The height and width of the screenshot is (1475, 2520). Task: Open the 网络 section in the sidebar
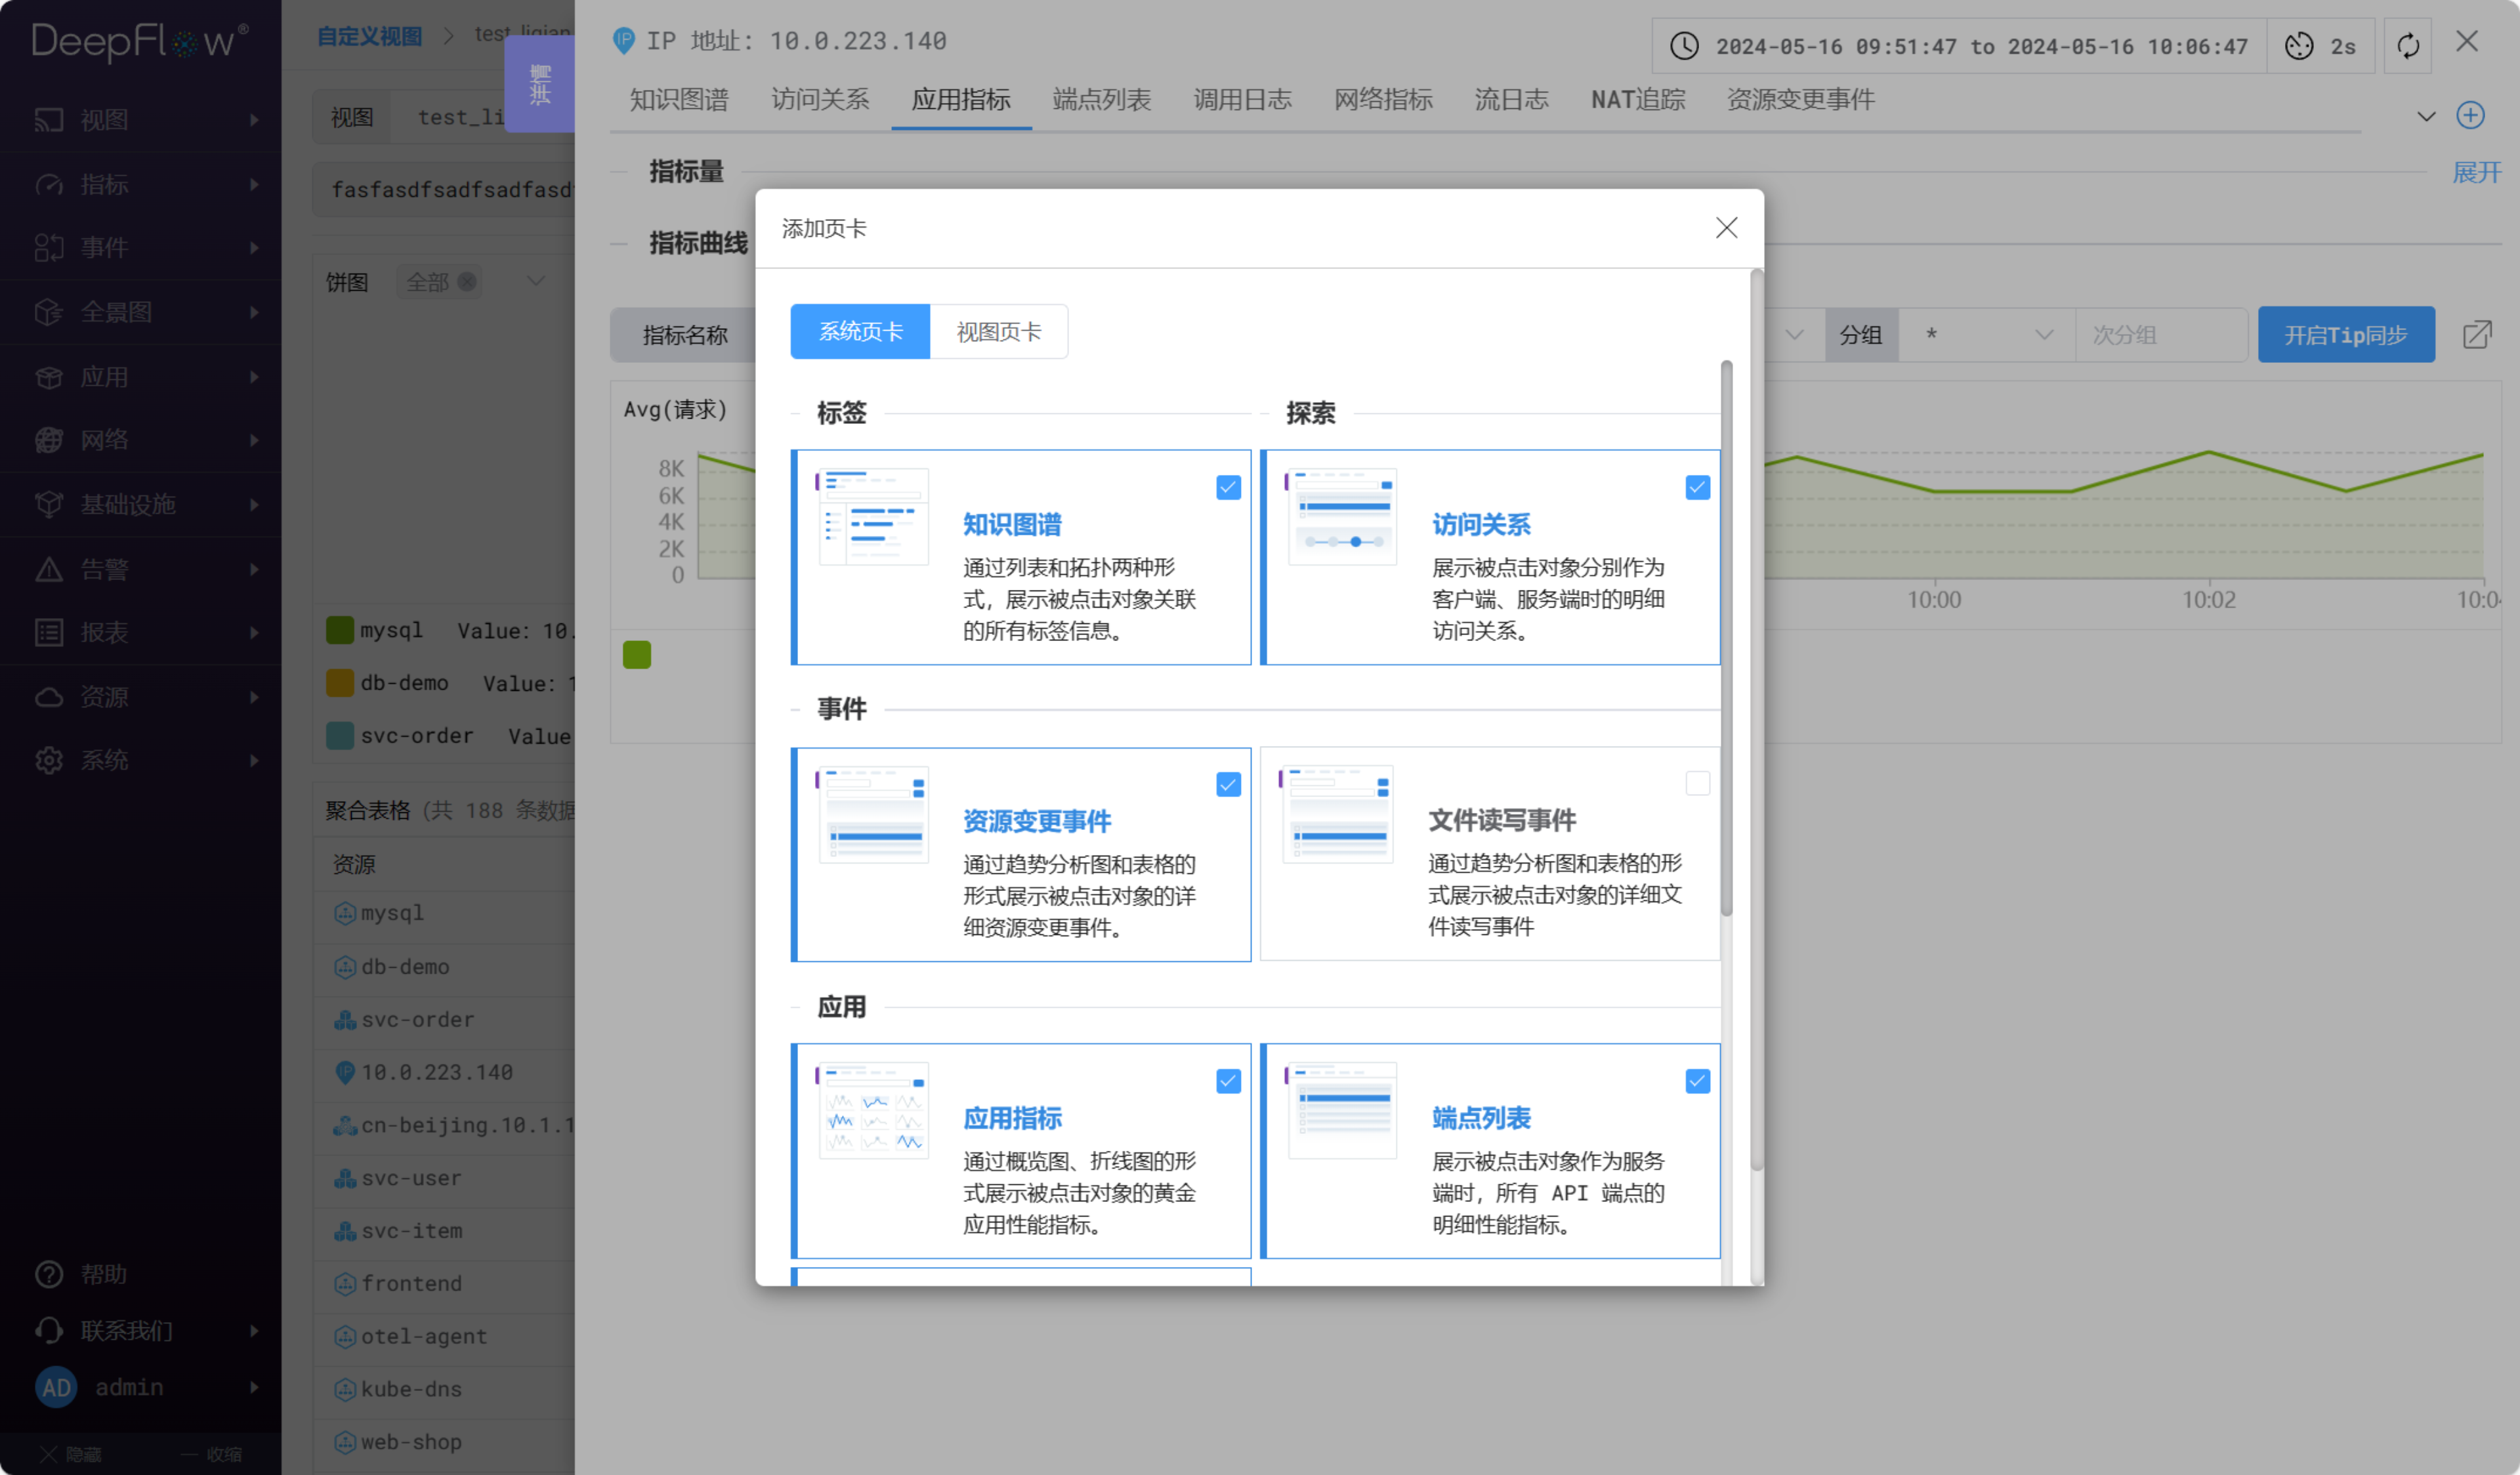(104, 440)
